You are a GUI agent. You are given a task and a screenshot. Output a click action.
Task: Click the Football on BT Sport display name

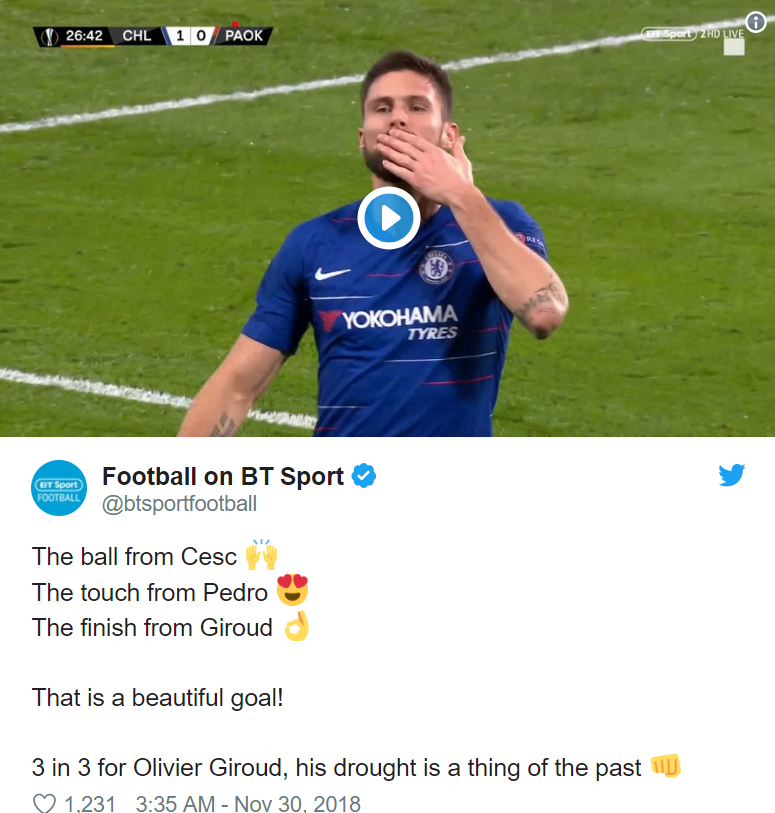click(x=225, y=476)
